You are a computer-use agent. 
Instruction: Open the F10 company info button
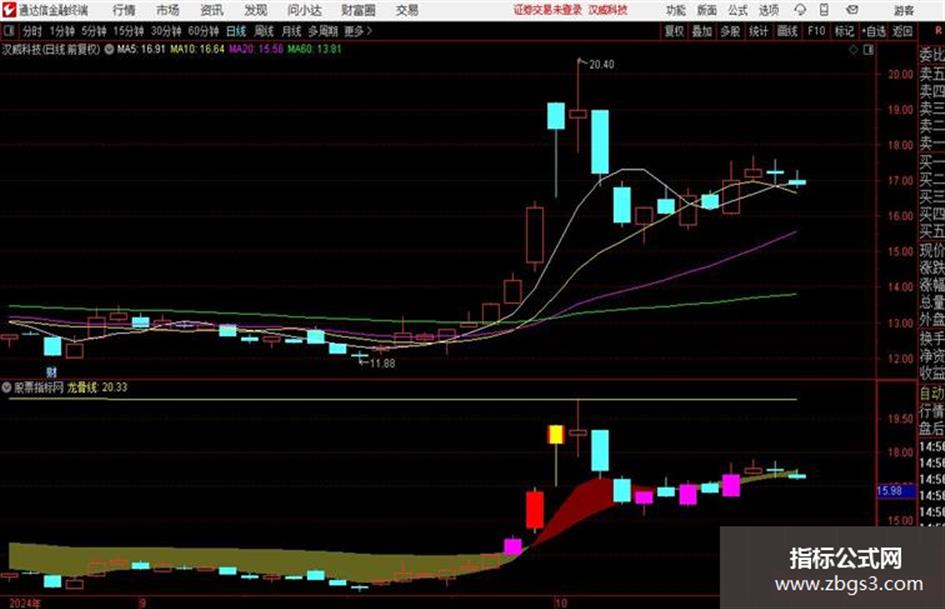[x=816, y=31]
